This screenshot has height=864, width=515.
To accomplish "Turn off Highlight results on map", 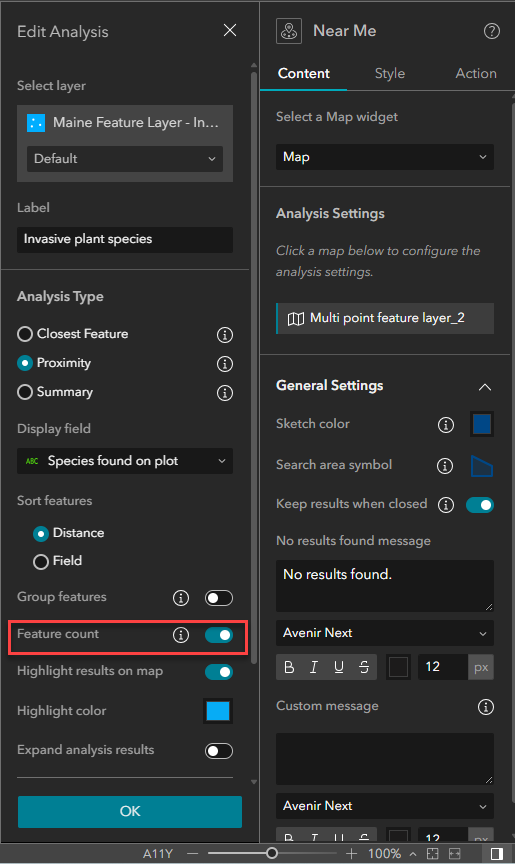I will tap(219, 672).
